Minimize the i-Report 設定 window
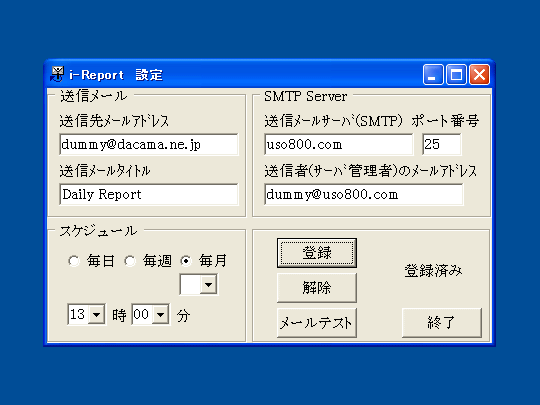Viewport: 540px width, 405px height. pyautogui.click(x=433, y=74)
